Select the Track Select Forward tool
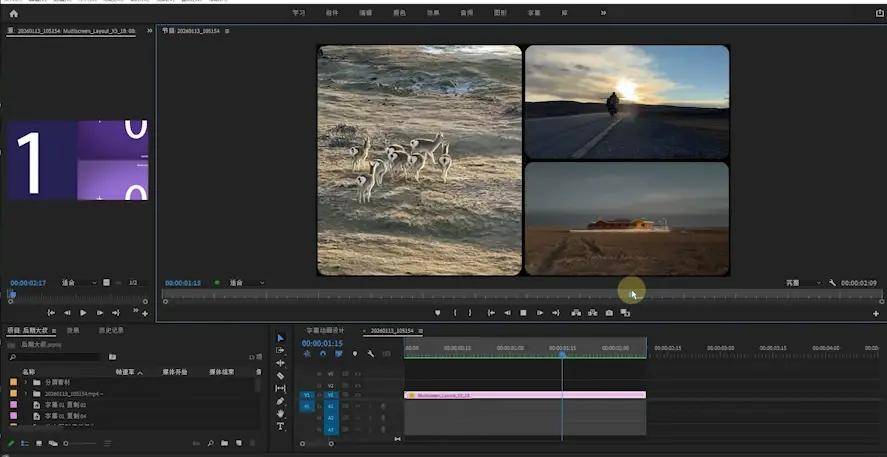Viewport: 887px width, 457px height. point(280,350)
